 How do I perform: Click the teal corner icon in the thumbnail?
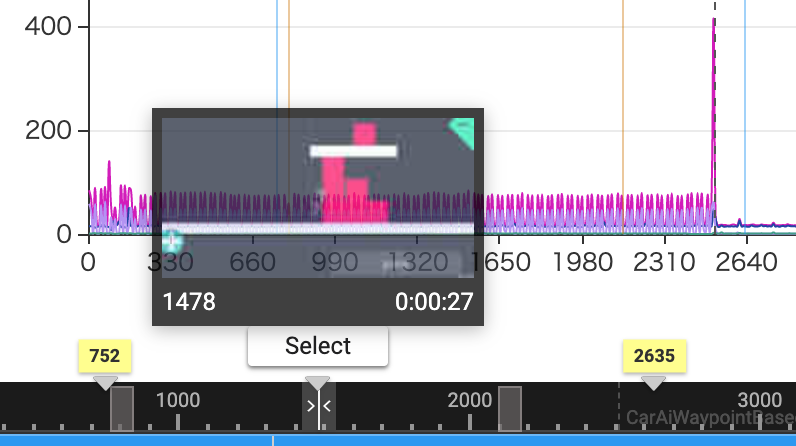point(461,131)
